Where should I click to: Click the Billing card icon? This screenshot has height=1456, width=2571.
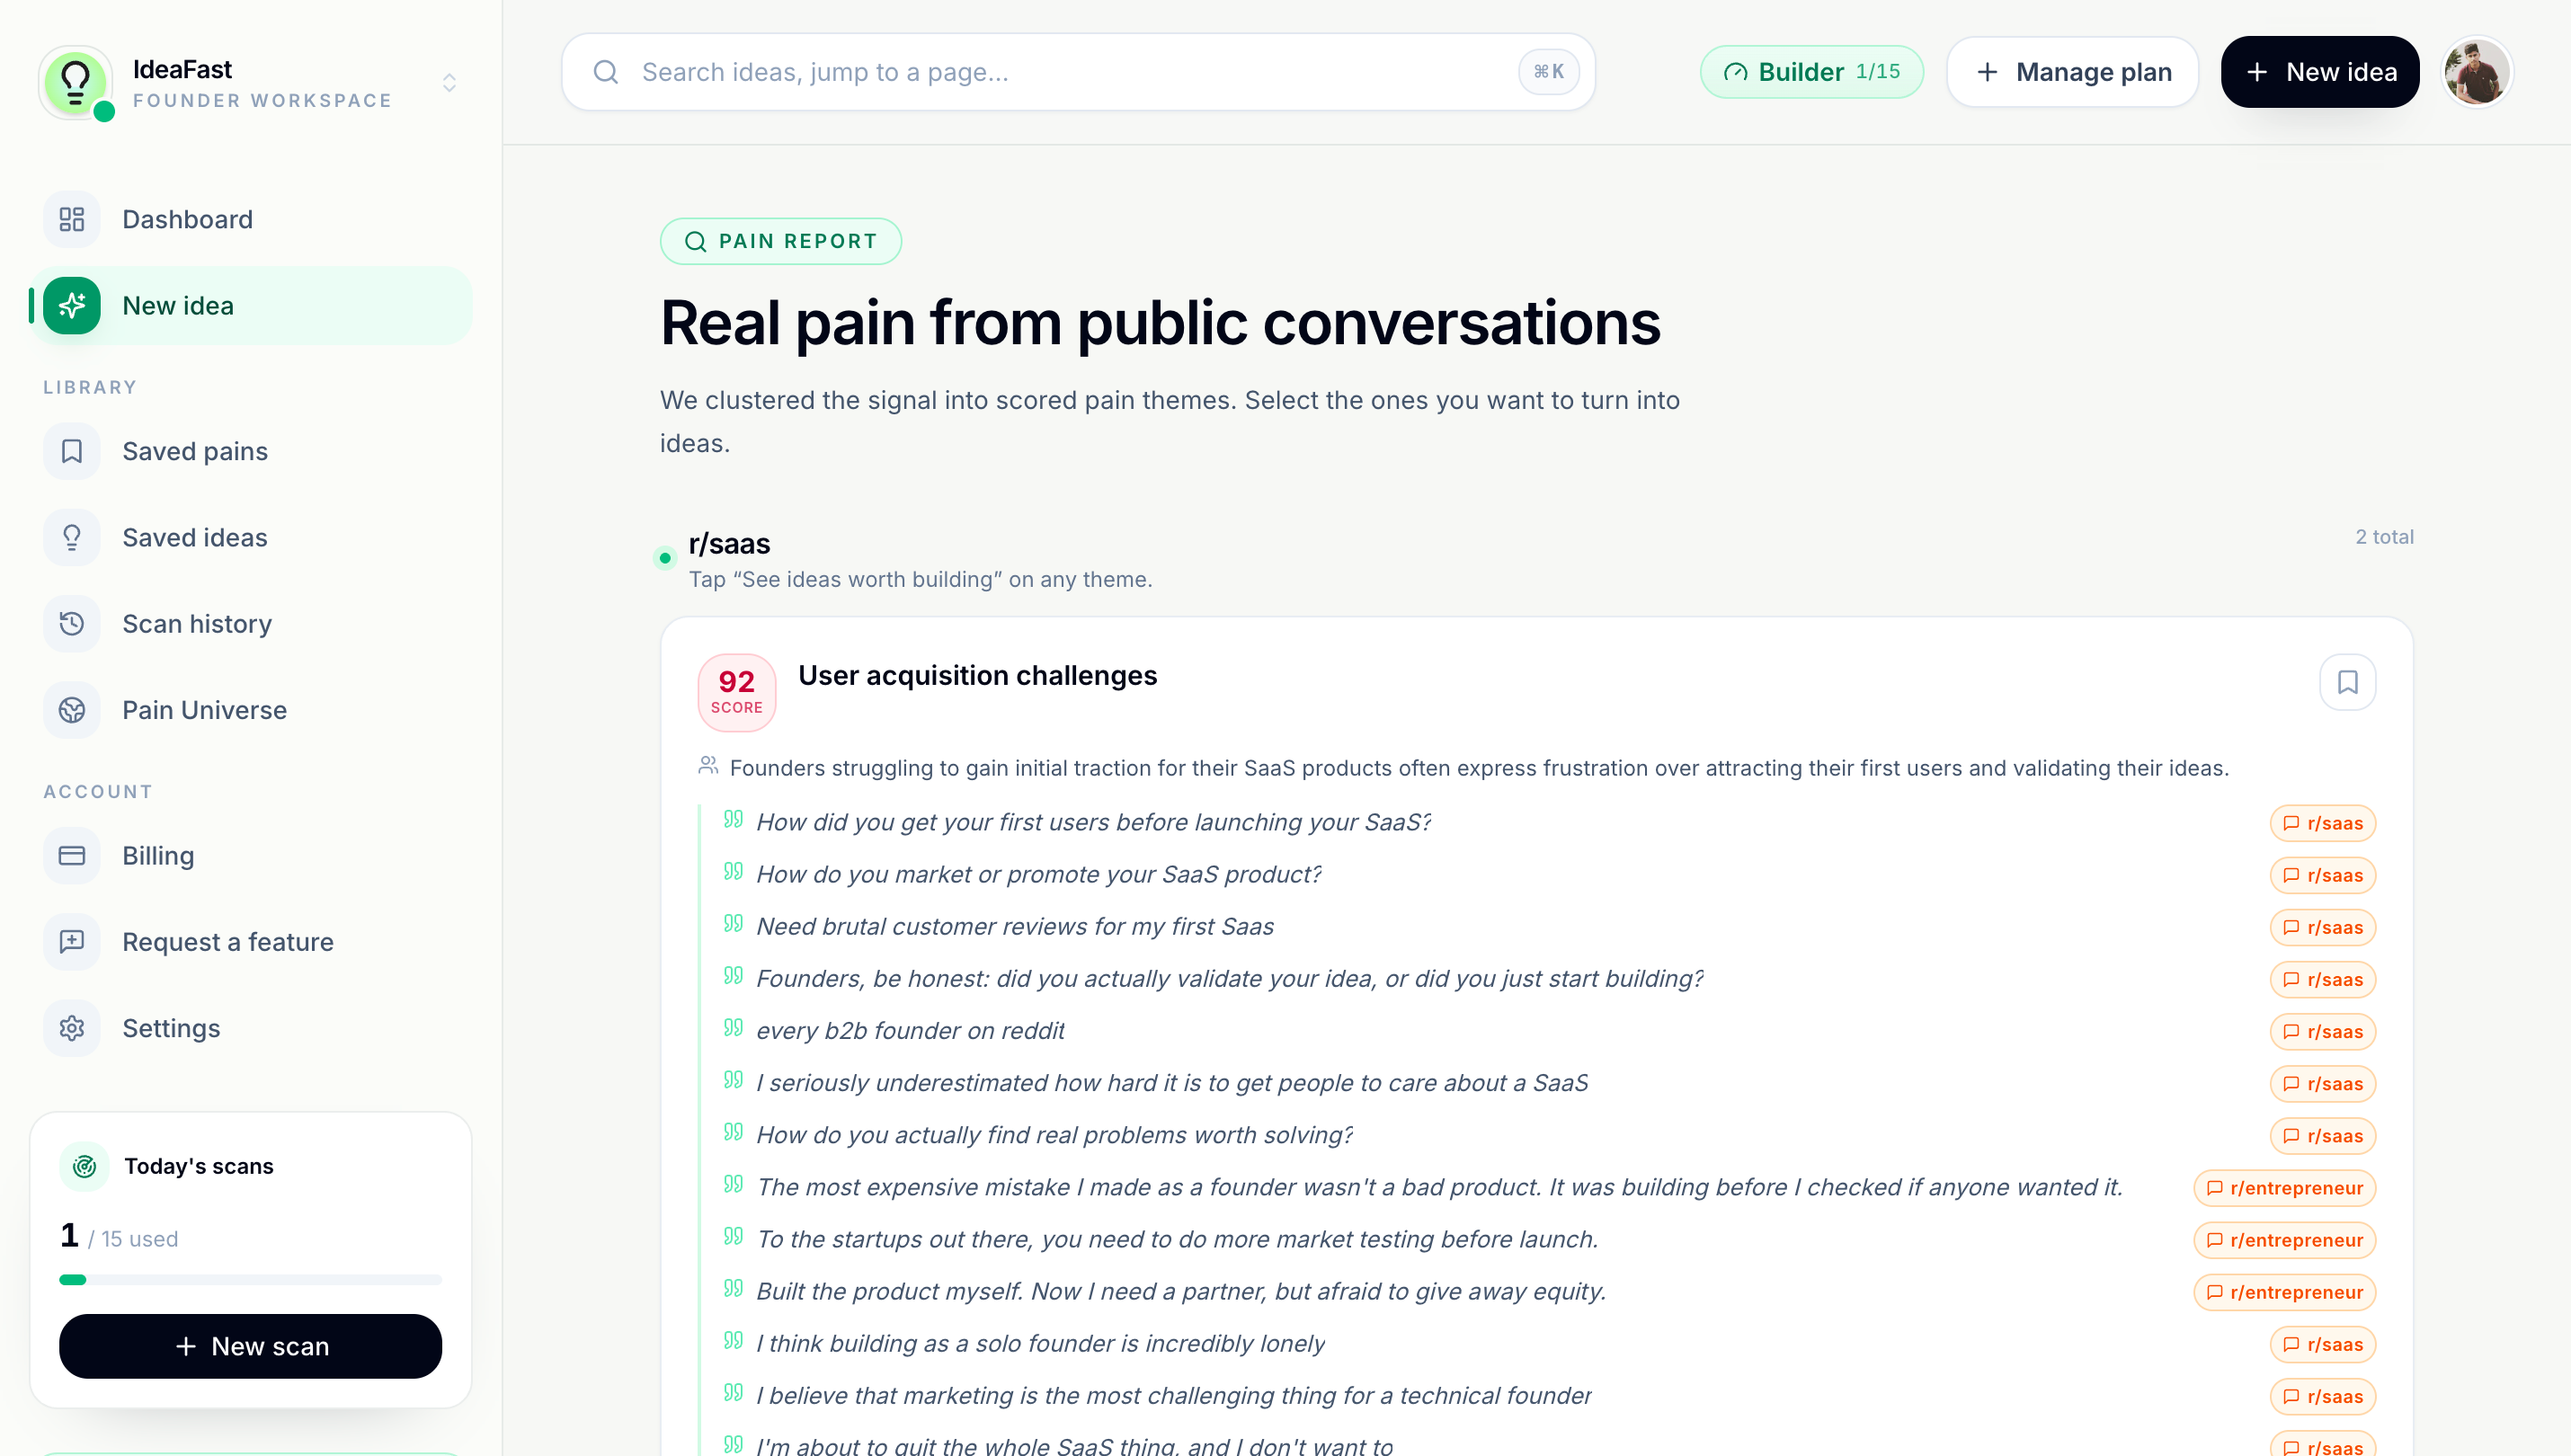point(72,855)
